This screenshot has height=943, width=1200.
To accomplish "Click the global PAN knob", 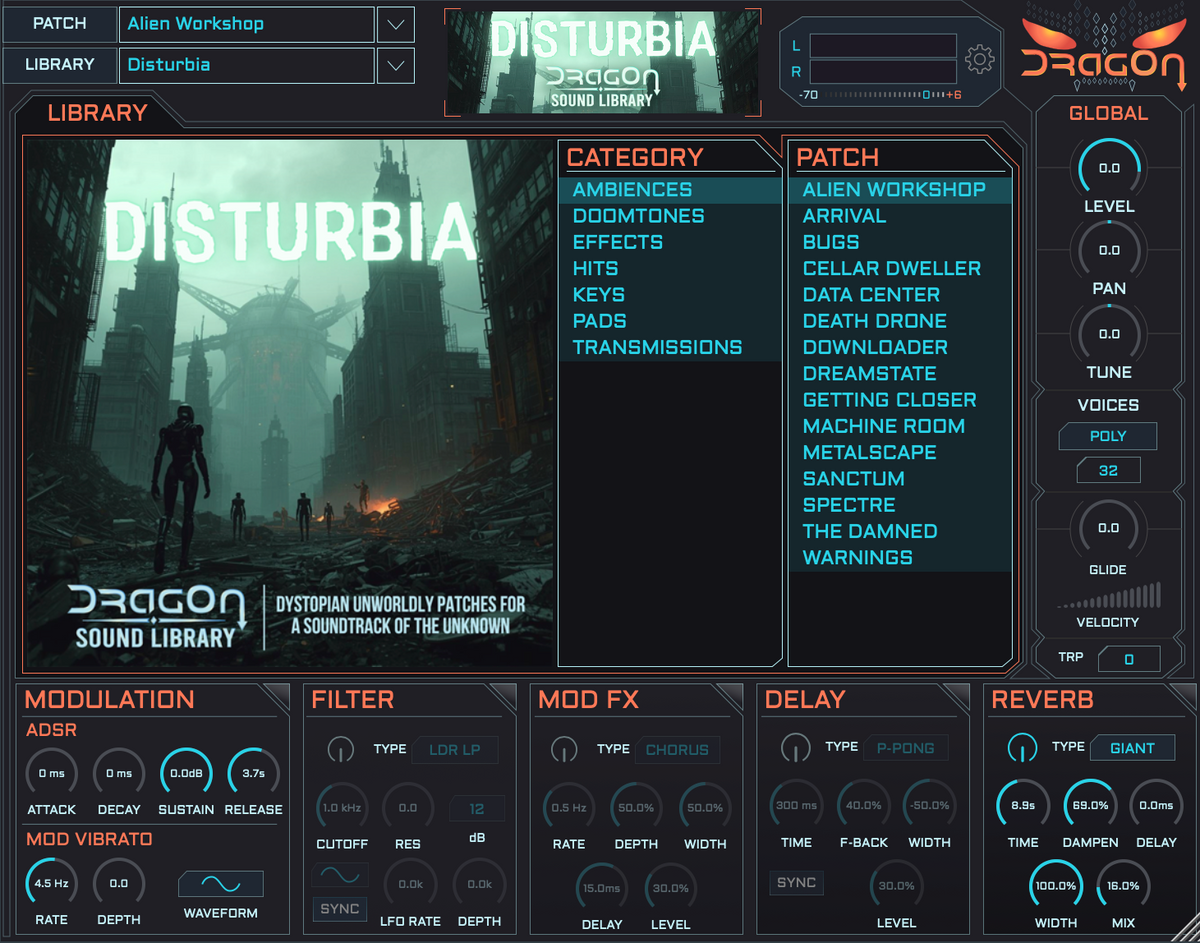I will point(1109,250).
